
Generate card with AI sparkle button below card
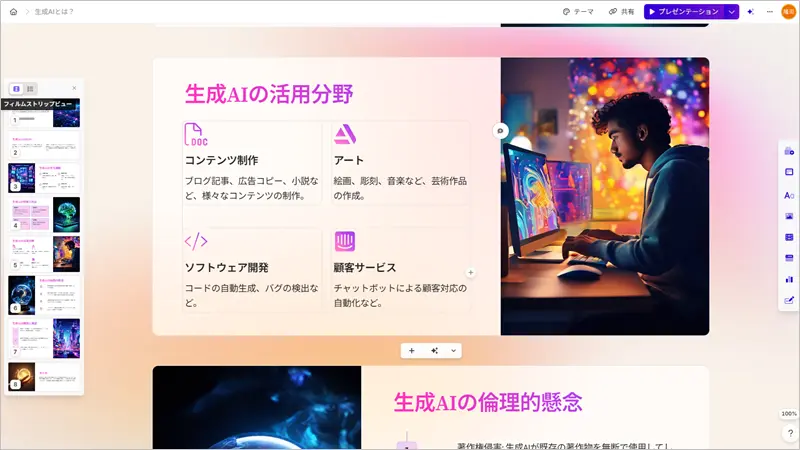tap(434, 351)
